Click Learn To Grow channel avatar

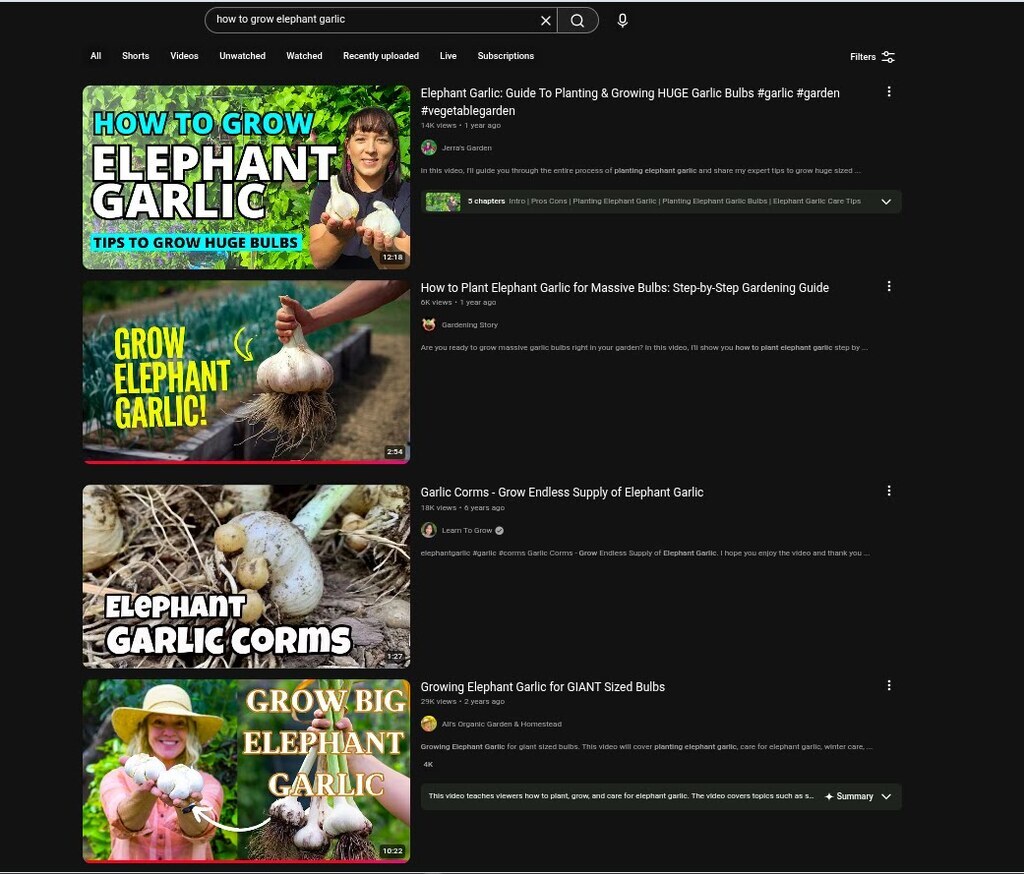point(429,530)
